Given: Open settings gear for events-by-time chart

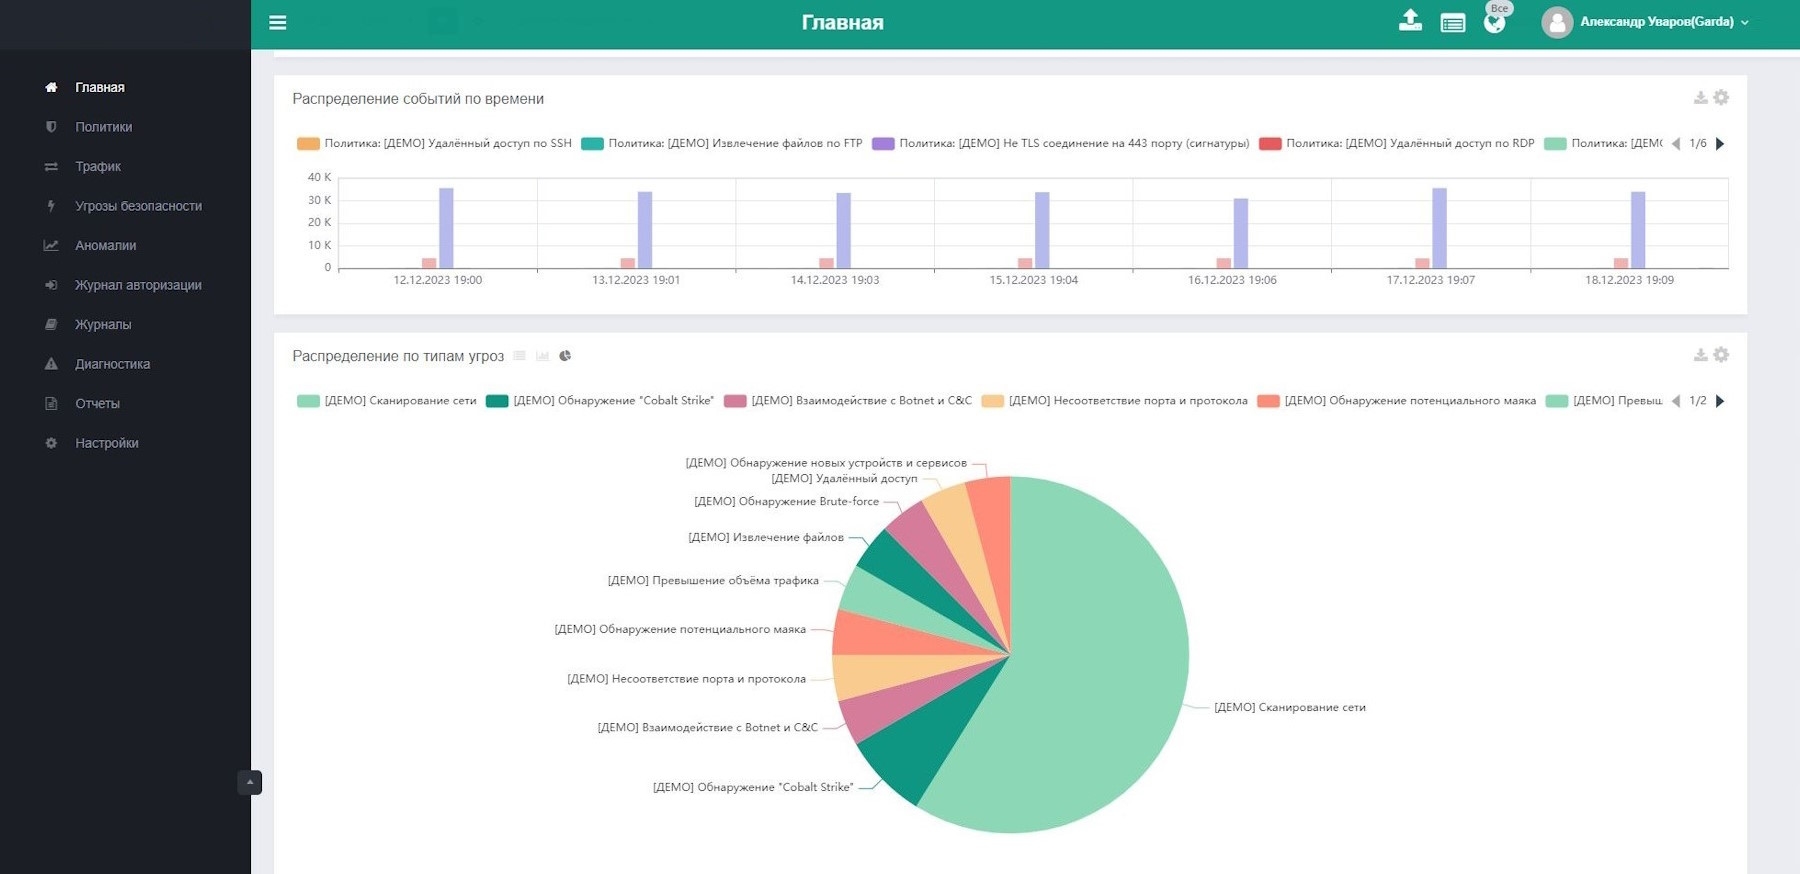Looking at the screenshot, I should [1721, 97].
